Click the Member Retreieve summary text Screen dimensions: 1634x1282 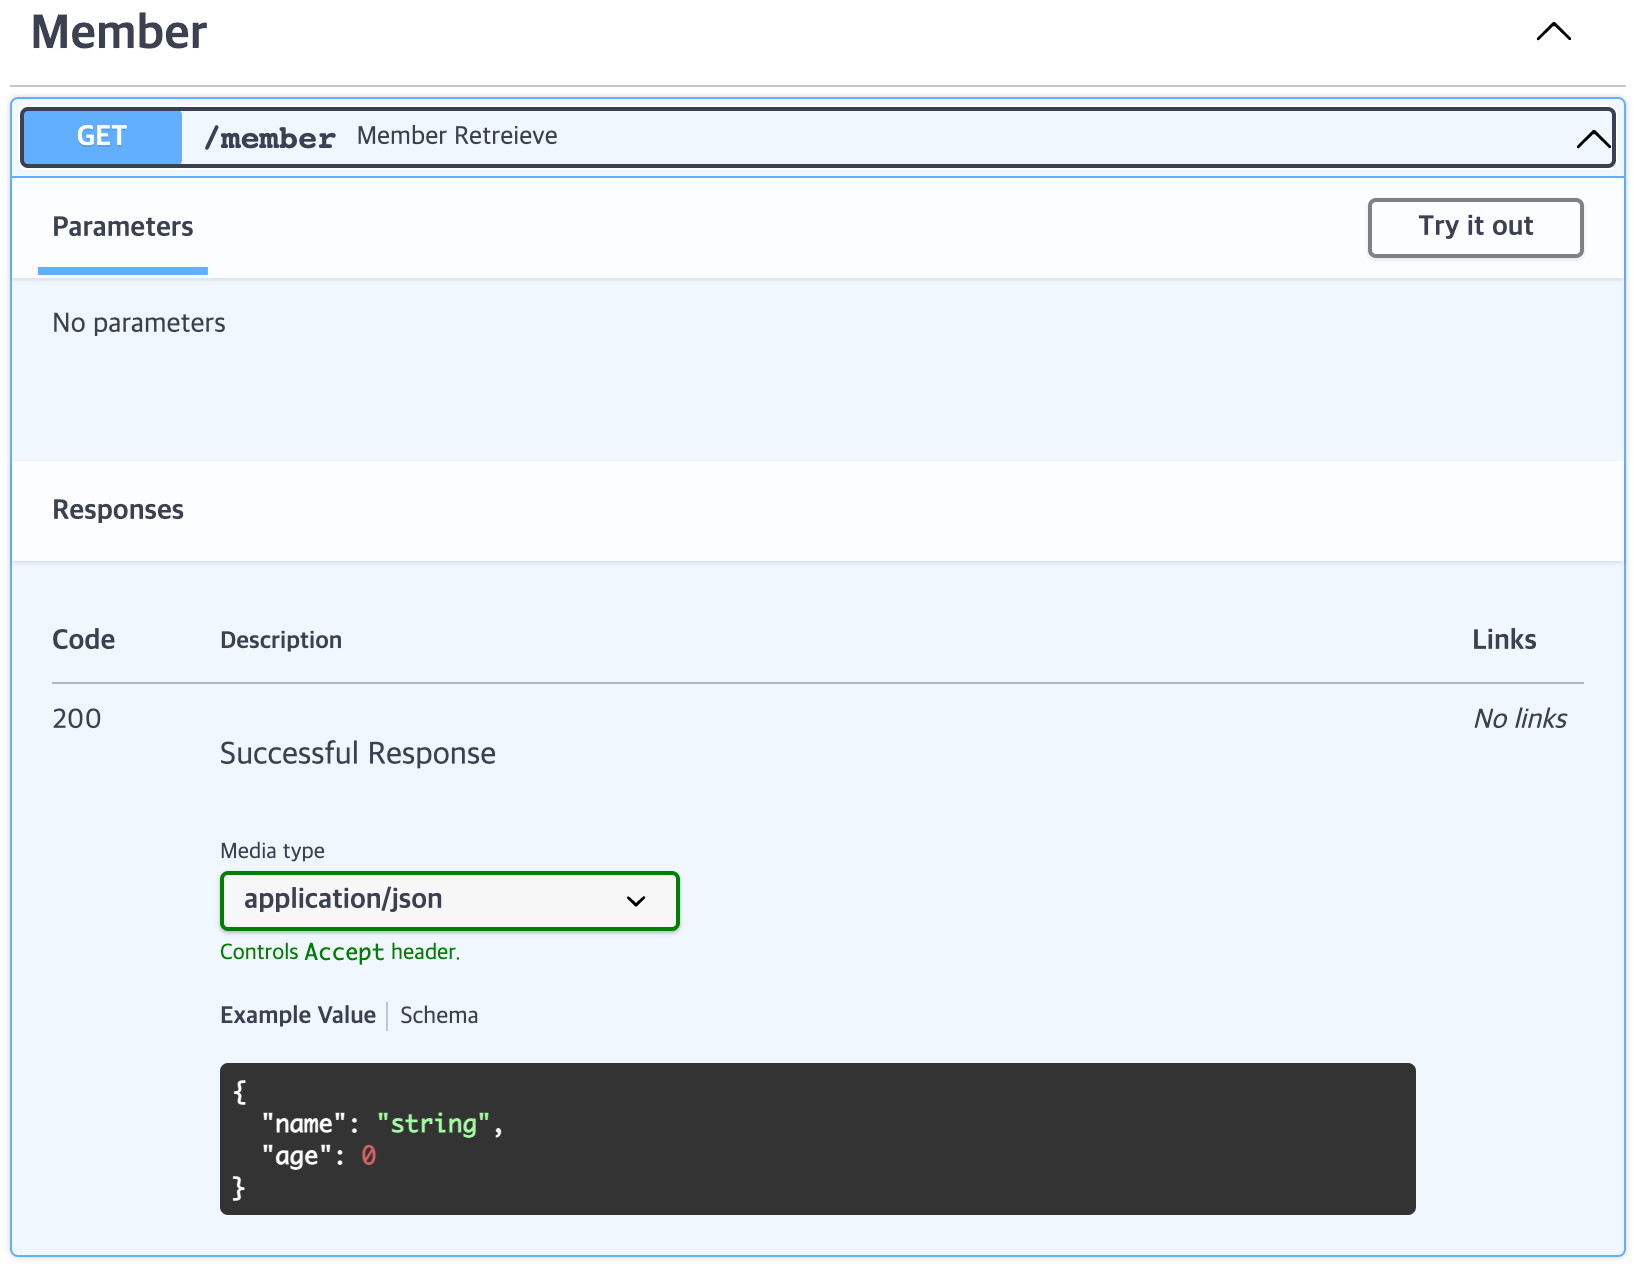pos(457,136)
